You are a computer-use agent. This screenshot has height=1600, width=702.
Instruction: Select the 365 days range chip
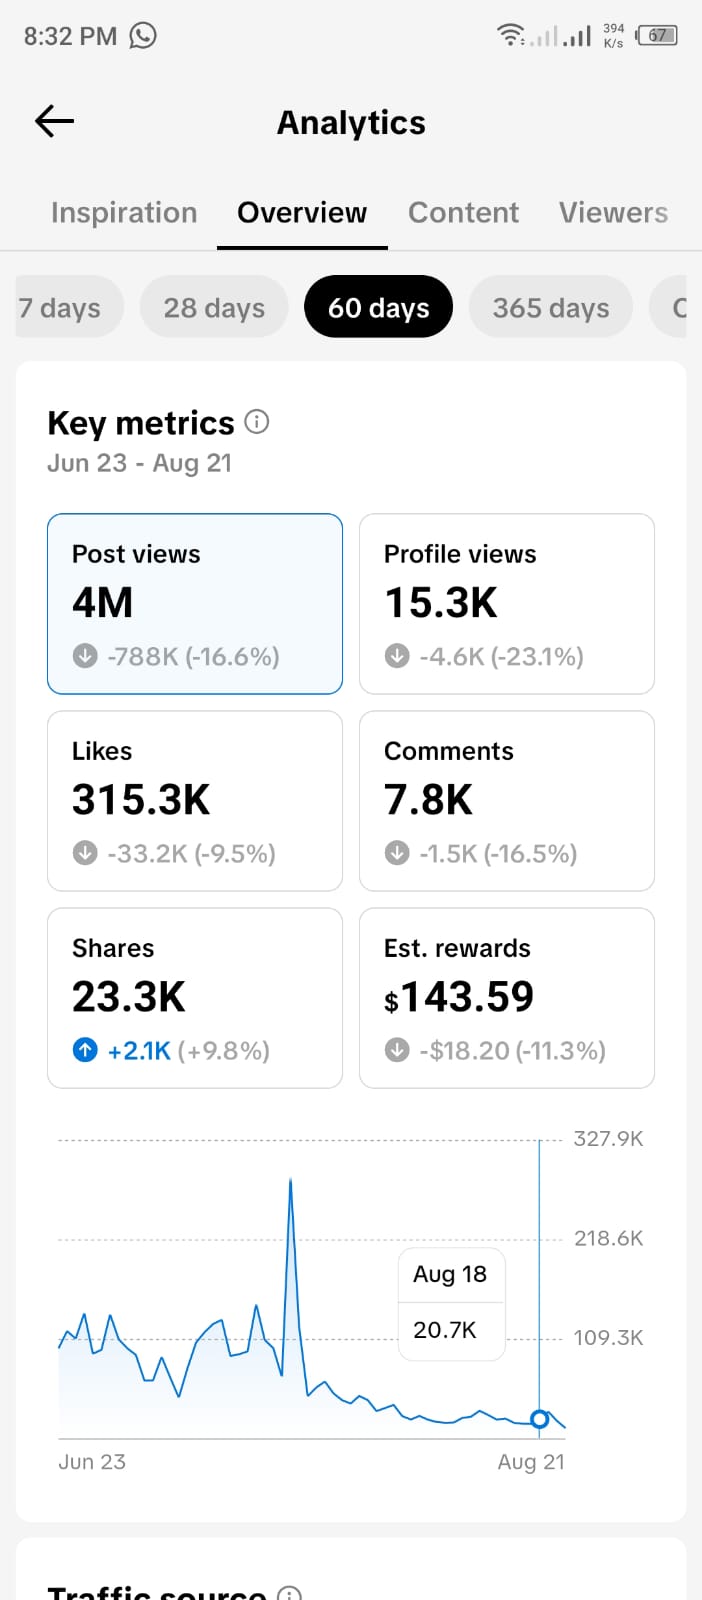(x=551, y=307)
